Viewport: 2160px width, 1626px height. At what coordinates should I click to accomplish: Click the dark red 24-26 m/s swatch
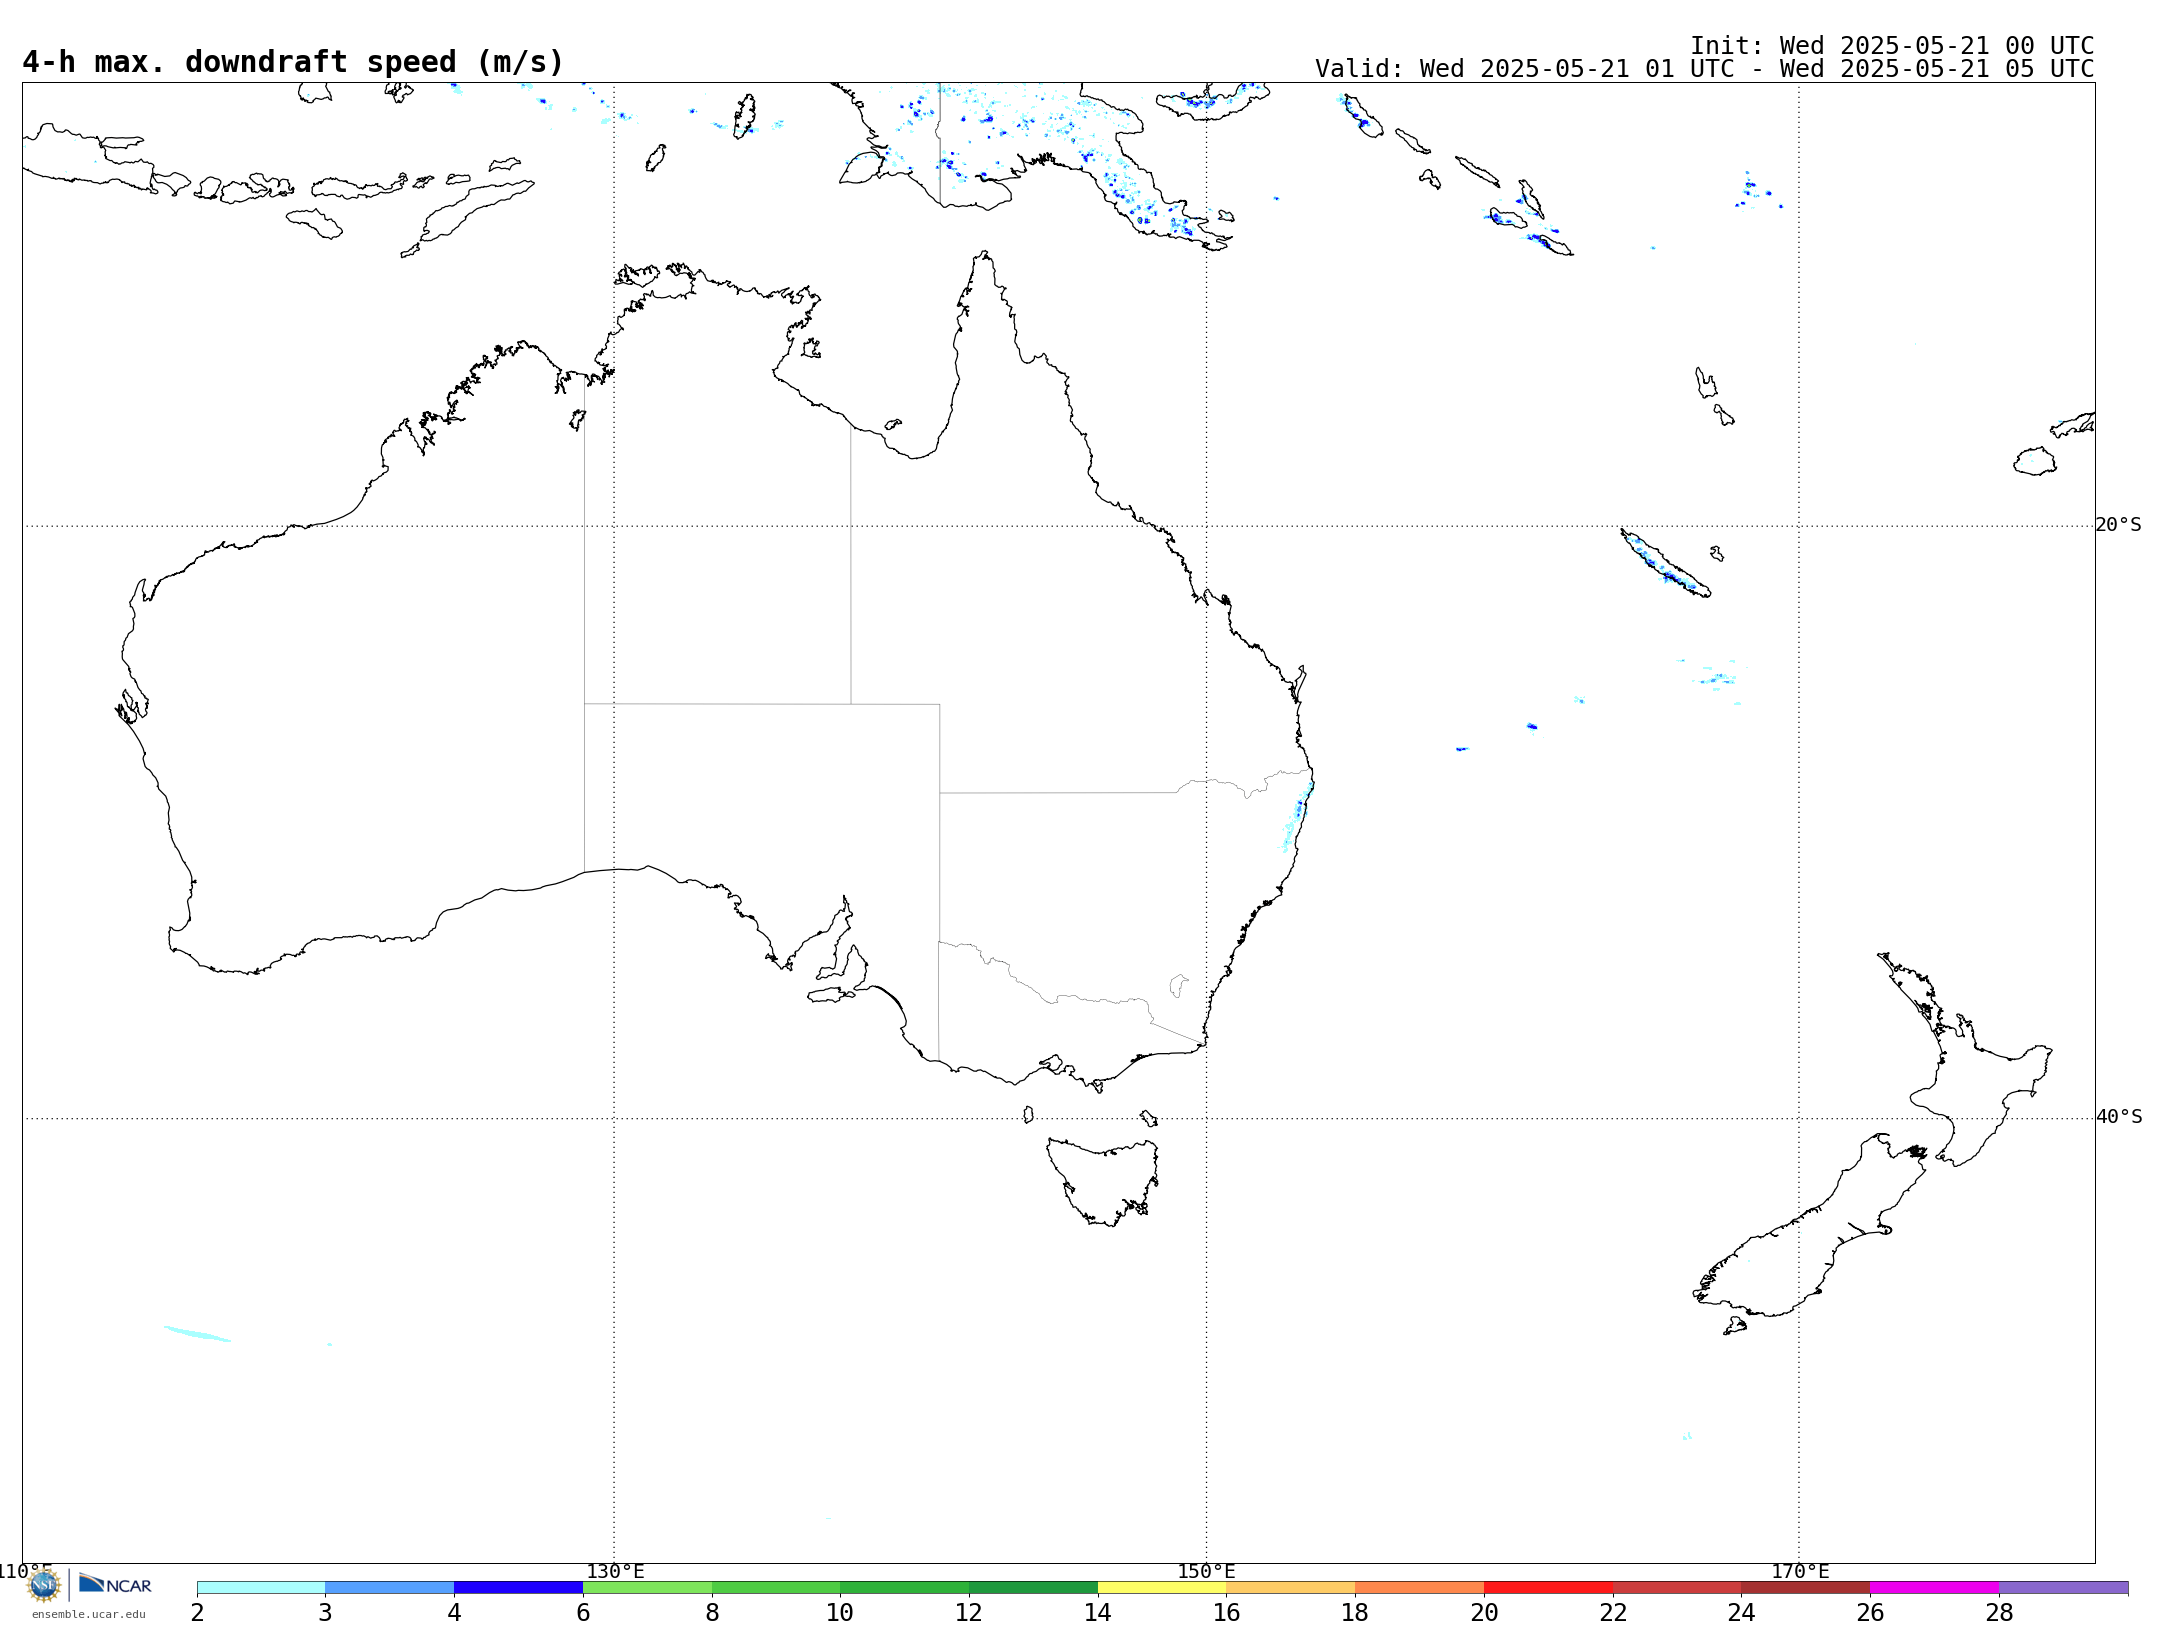[1806, 1588]
